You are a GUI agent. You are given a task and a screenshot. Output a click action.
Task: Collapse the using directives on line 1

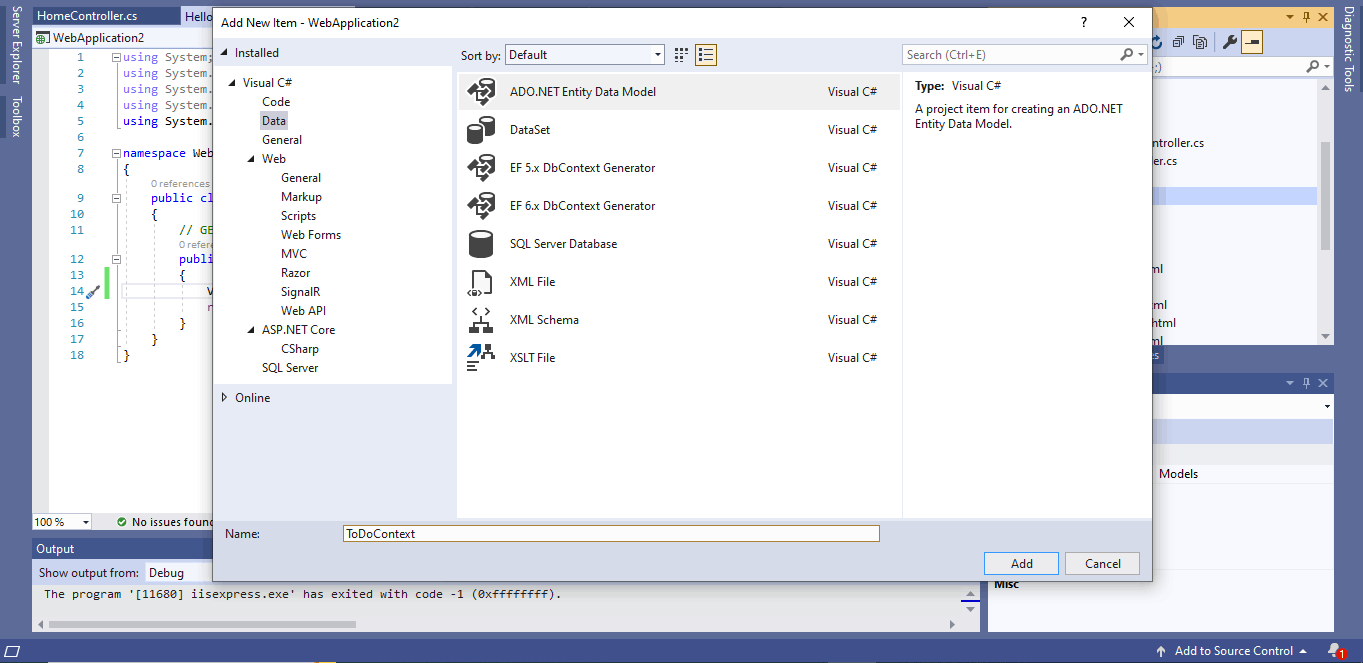click(x=116, y=57)
